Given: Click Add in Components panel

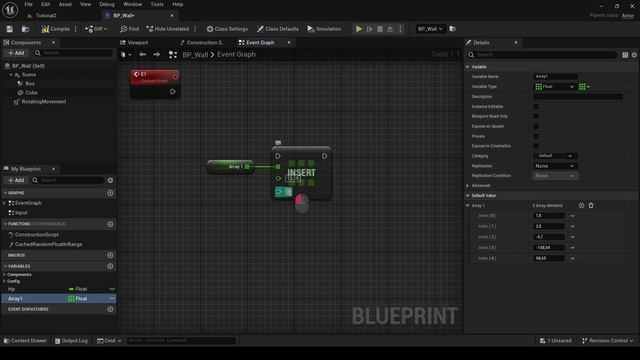Looking at the screenshot, I should (x=16, y=53).
